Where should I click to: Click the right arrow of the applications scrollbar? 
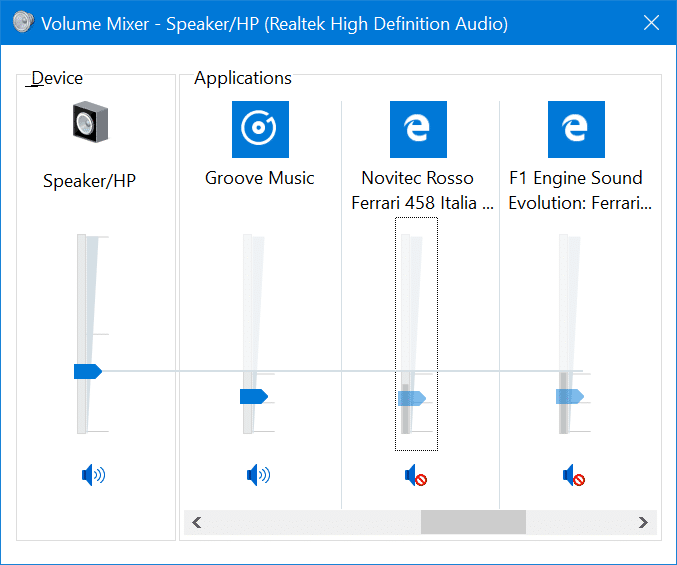pyautogui.click(x=643, y=522)
